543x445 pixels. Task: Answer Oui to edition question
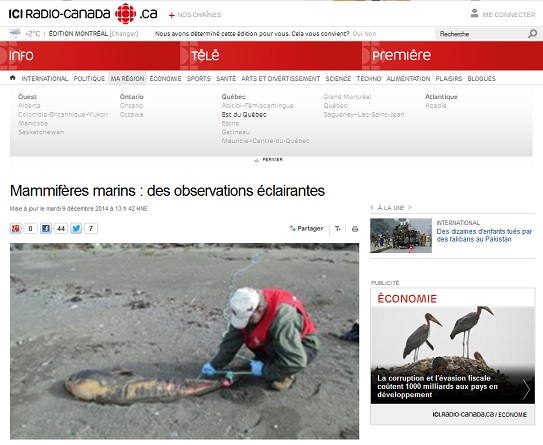pyautogui.click(x=357, y=34)
